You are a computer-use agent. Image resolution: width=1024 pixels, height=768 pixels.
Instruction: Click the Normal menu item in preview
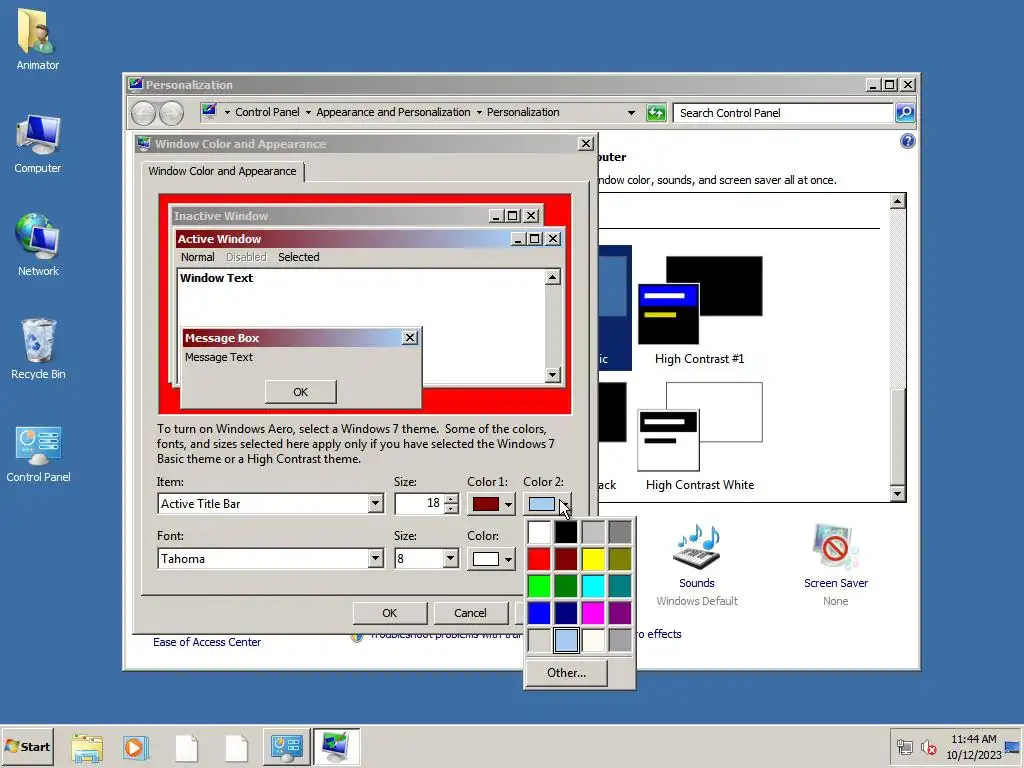(197, 257)
